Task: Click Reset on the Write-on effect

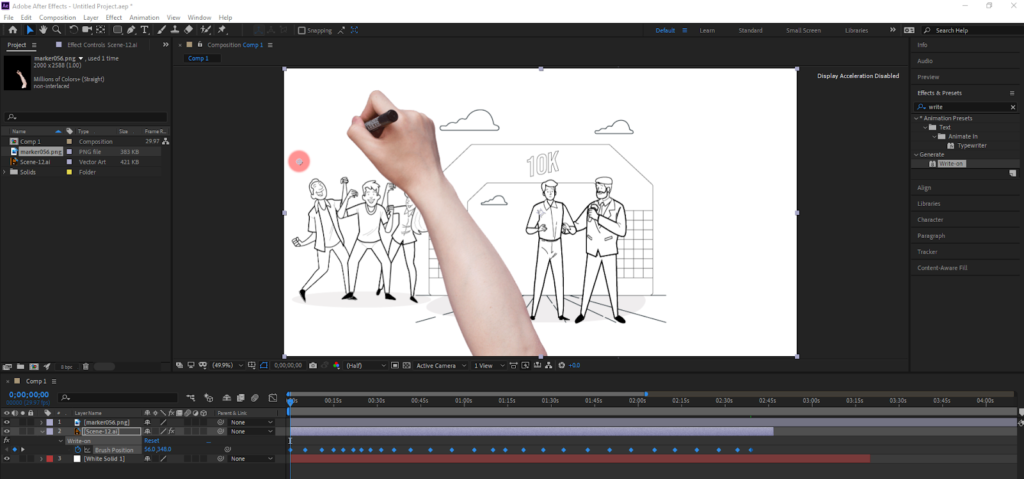Action: pos(151,440)
